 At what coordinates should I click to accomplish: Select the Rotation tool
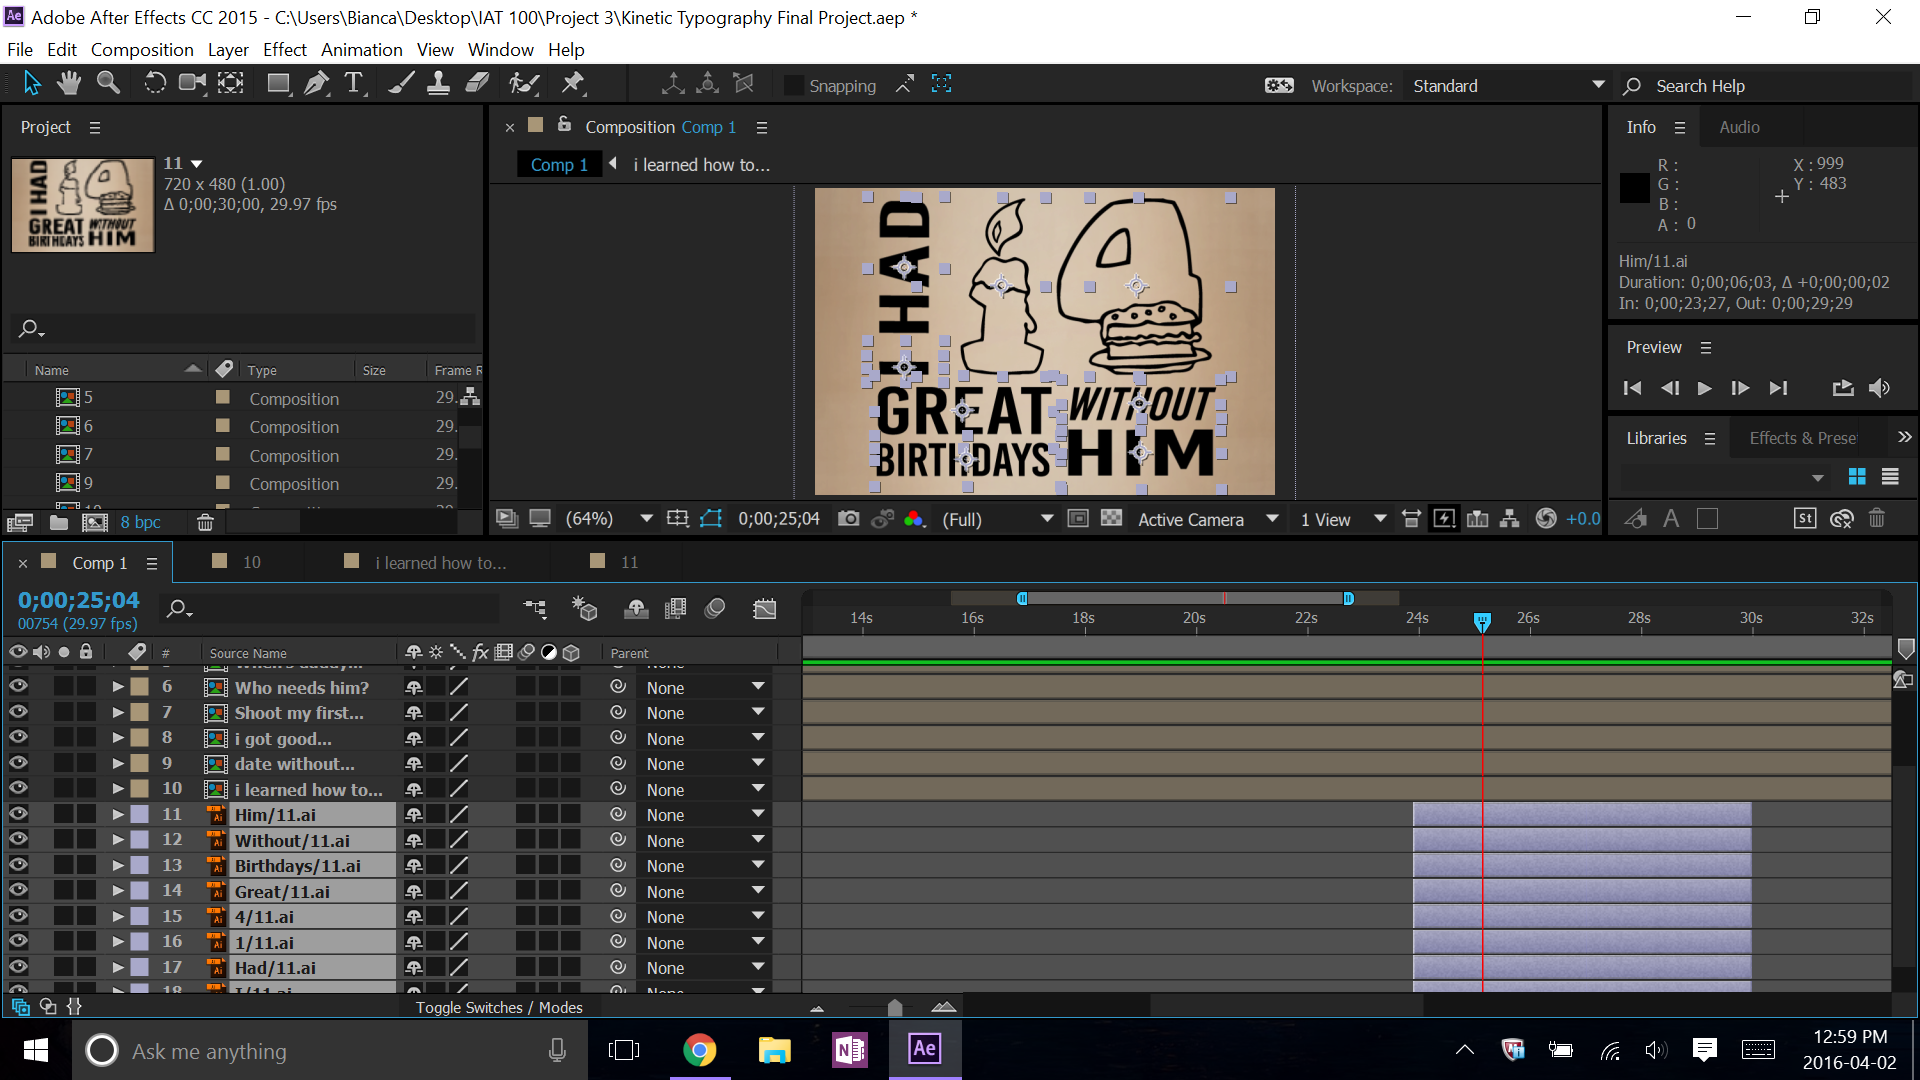[x=155, y=84]
